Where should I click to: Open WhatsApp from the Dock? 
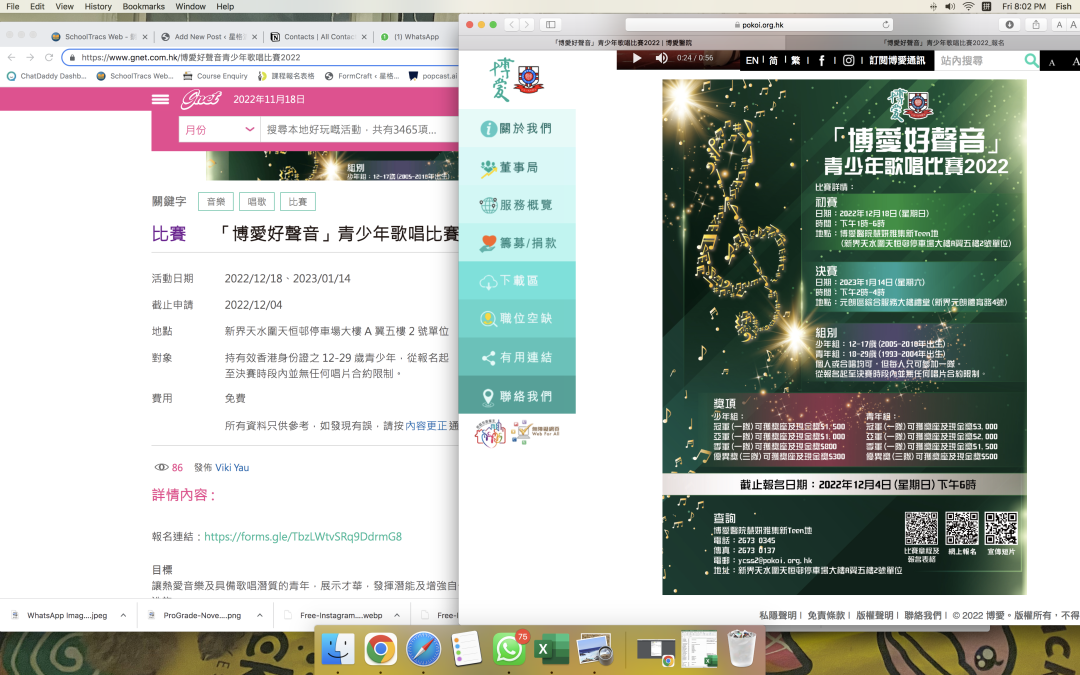tap(509, 649)
